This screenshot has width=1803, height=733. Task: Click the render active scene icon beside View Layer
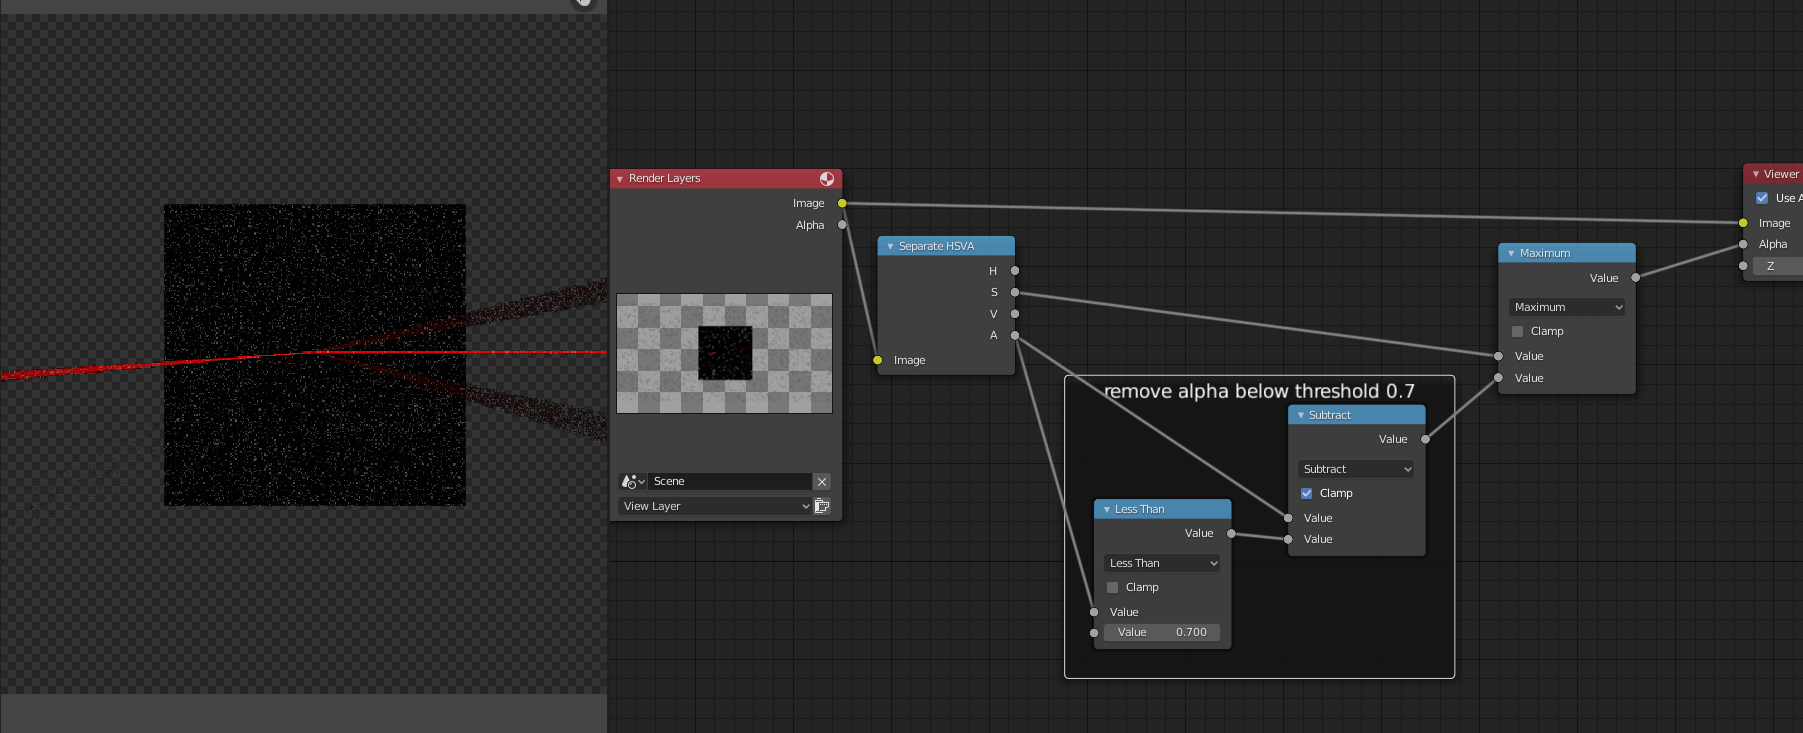point(822,506)
